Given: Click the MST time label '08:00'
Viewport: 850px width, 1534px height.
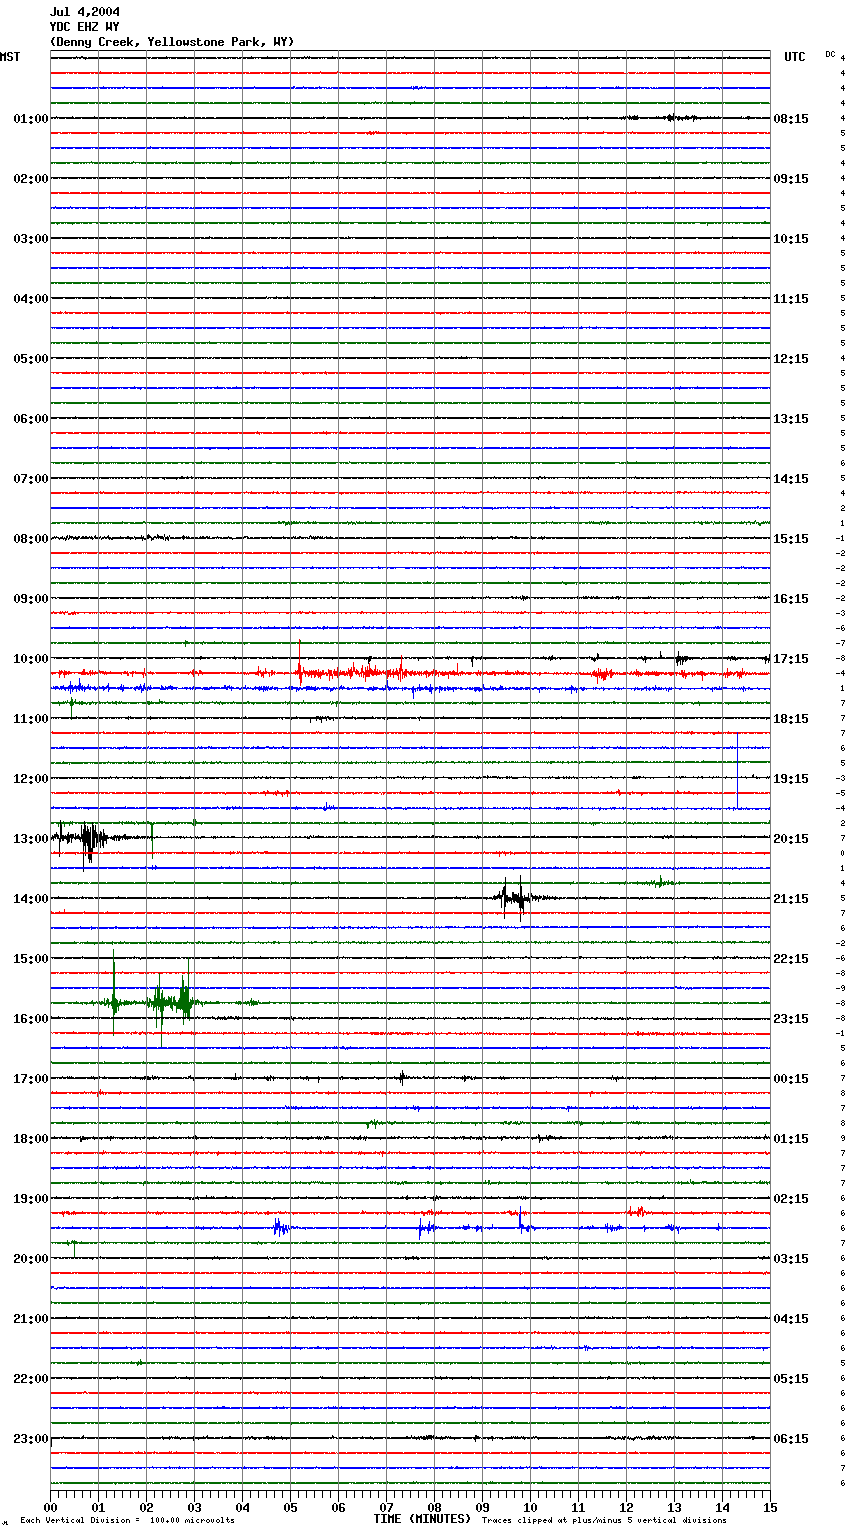Looking at the screenshot, I should 30,539.
